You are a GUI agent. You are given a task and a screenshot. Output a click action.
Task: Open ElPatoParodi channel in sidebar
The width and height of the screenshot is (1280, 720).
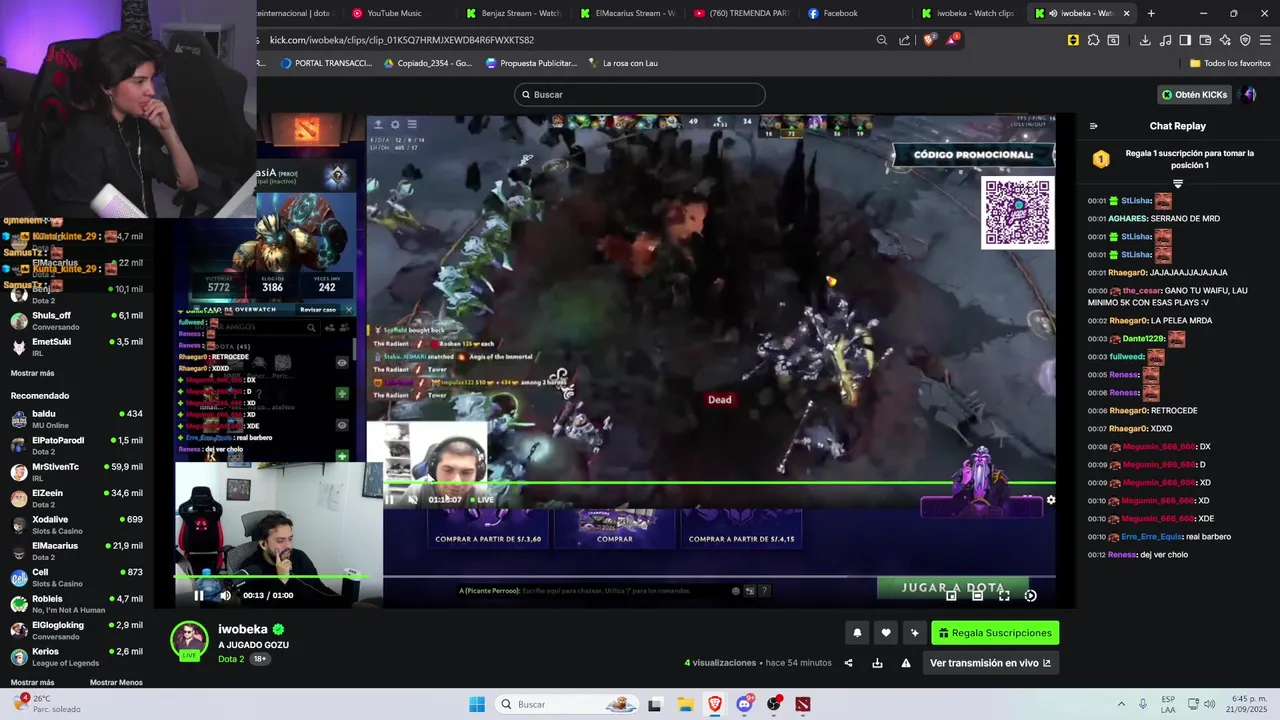(x=77, y=445)
